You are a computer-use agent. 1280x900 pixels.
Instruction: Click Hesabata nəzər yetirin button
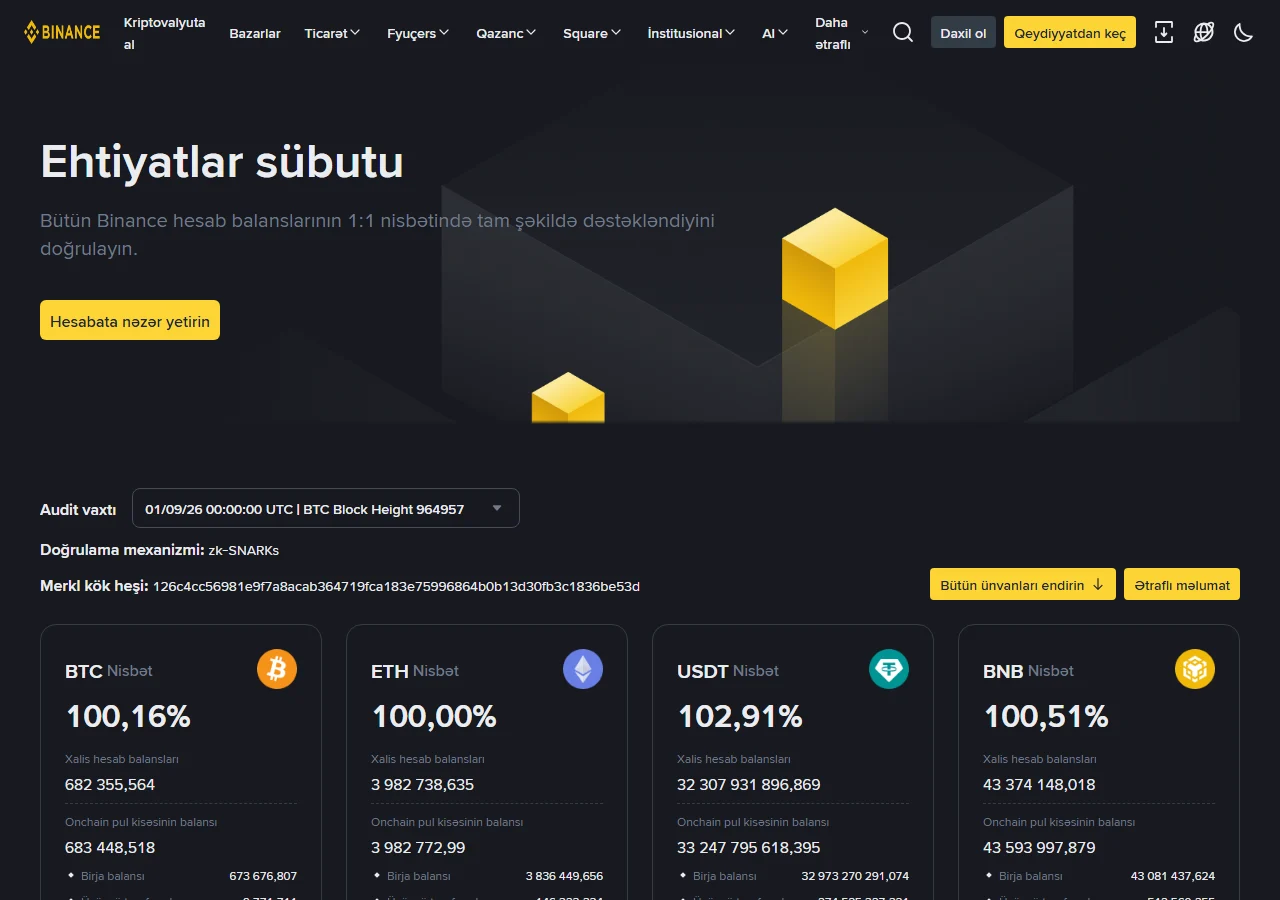coord(130,320)
